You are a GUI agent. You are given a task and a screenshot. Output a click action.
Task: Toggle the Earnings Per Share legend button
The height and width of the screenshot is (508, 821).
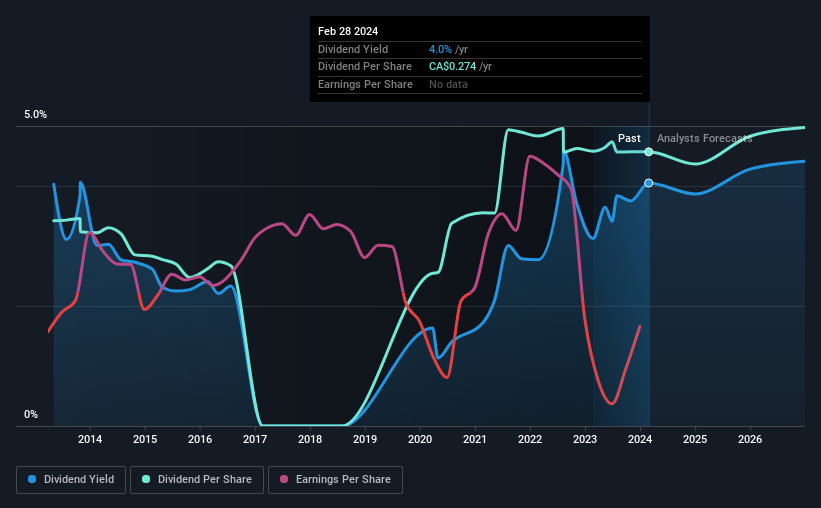[335, 480]
